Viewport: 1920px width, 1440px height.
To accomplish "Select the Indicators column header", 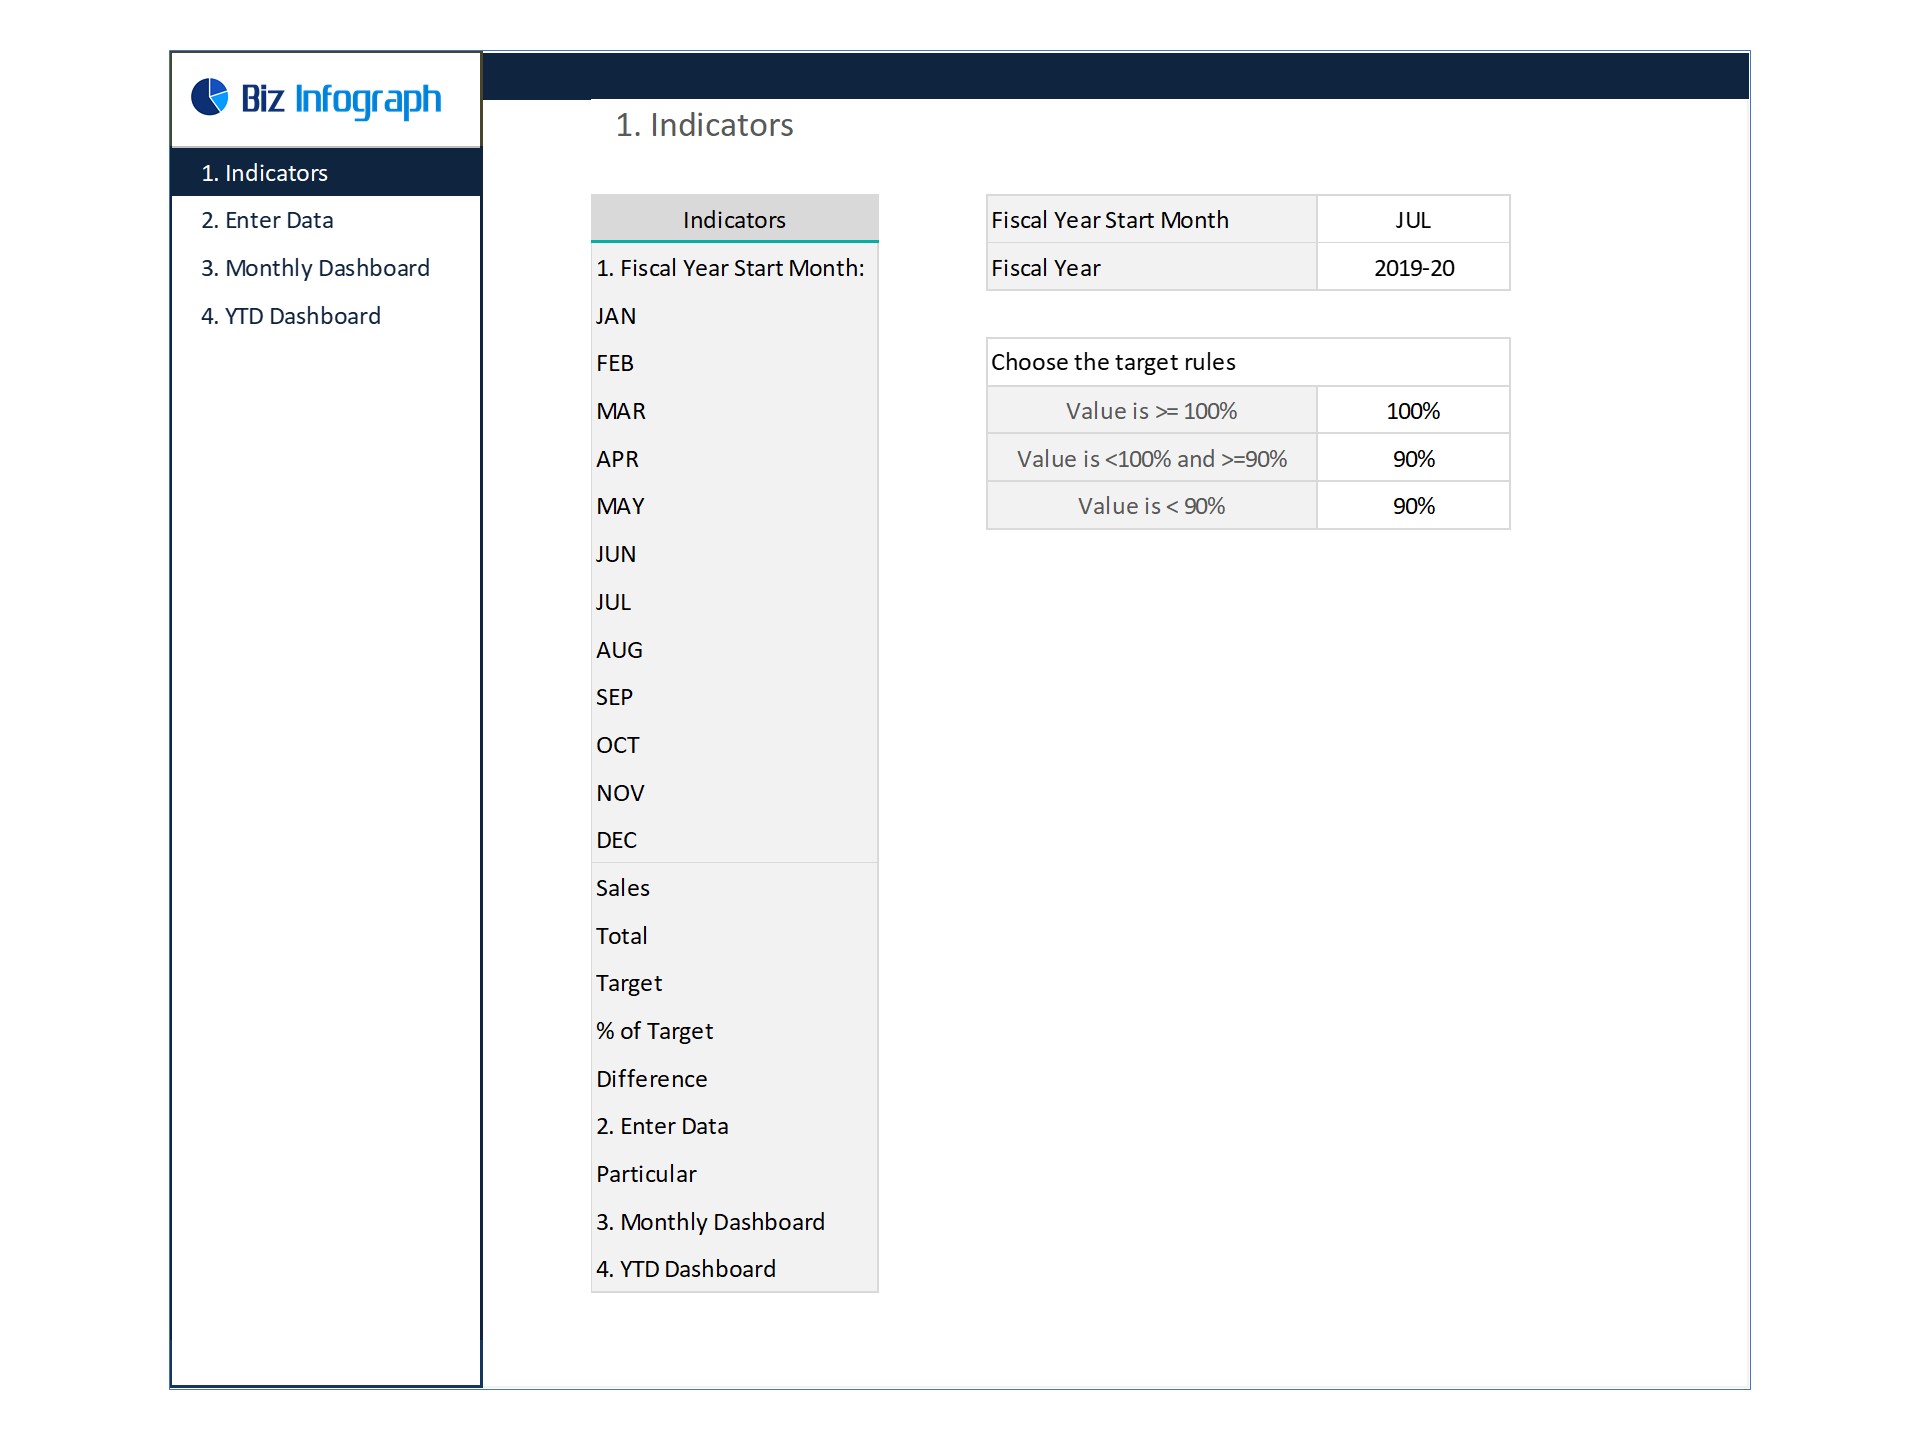I will click(x=735, y=219).
